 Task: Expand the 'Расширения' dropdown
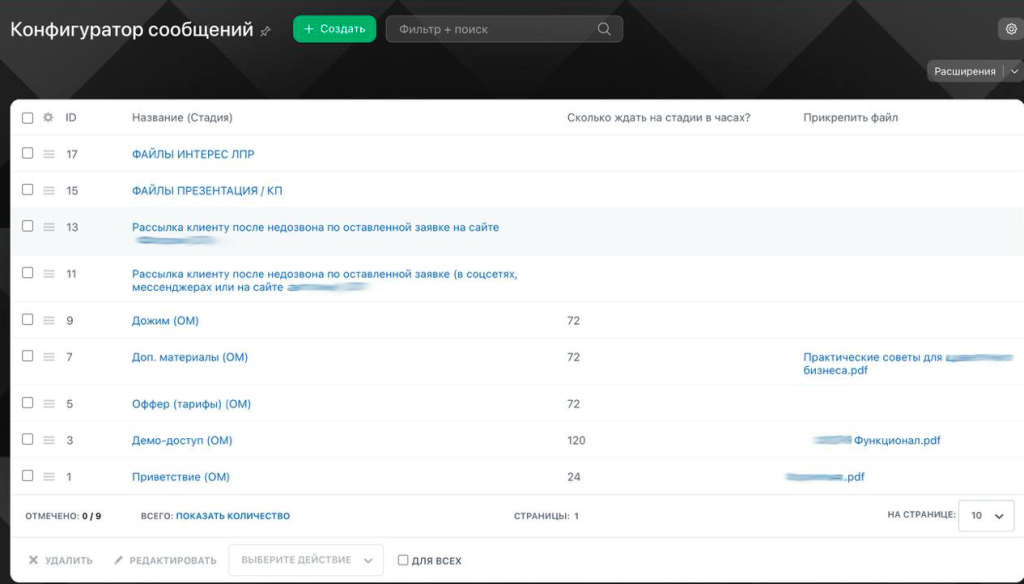pyautogui.click(x=1014, y=71)
